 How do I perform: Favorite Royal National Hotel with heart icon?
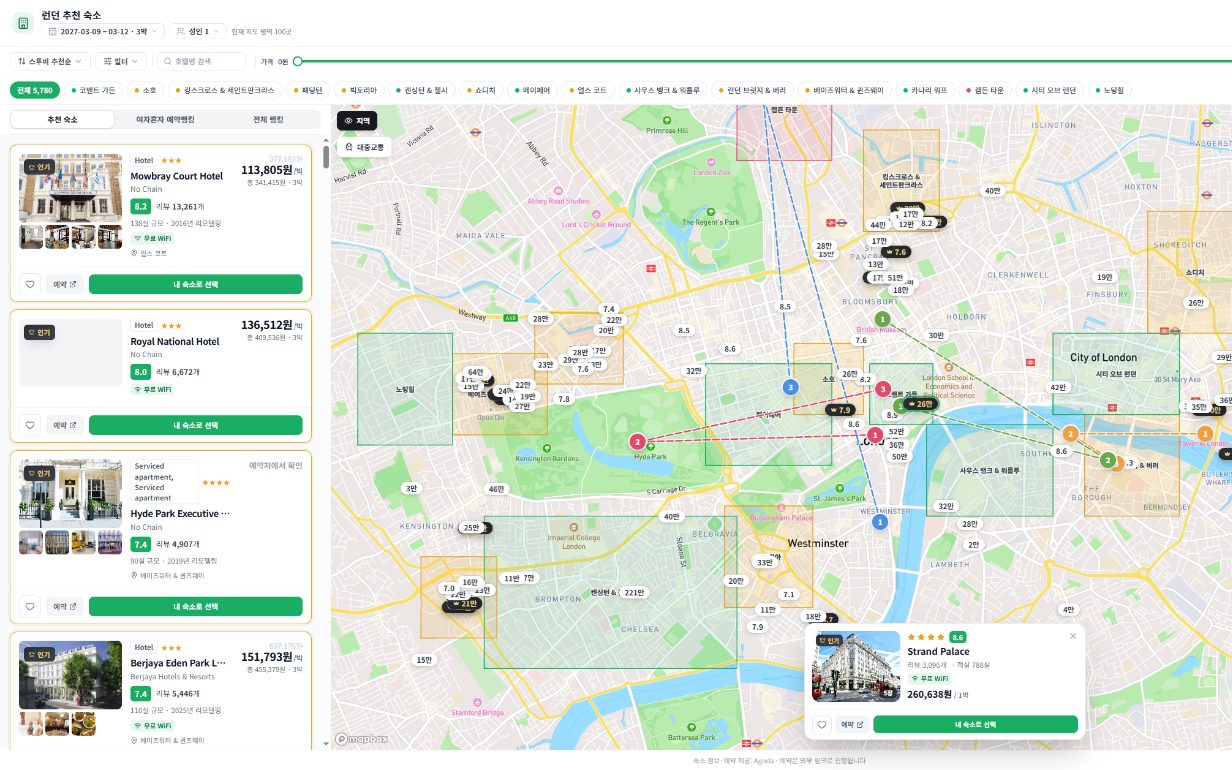tap(30, 425)
